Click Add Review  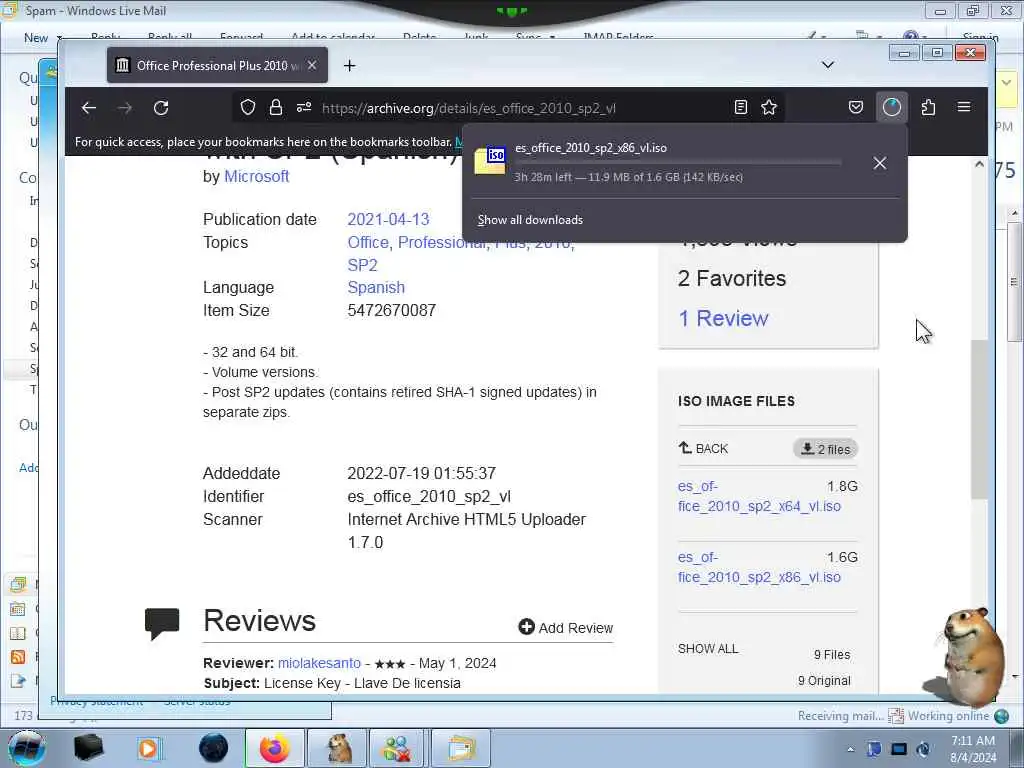coord(566,628)
